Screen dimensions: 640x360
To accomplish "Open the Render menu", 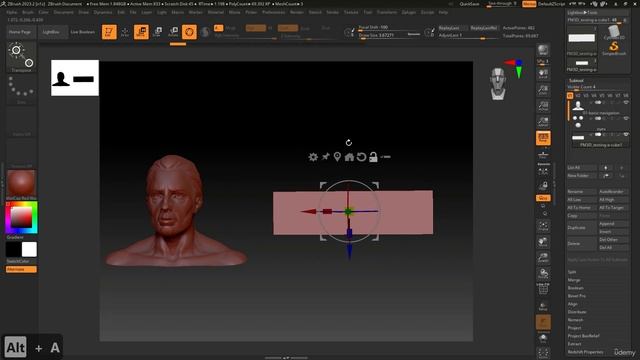I will pos(297,12).
